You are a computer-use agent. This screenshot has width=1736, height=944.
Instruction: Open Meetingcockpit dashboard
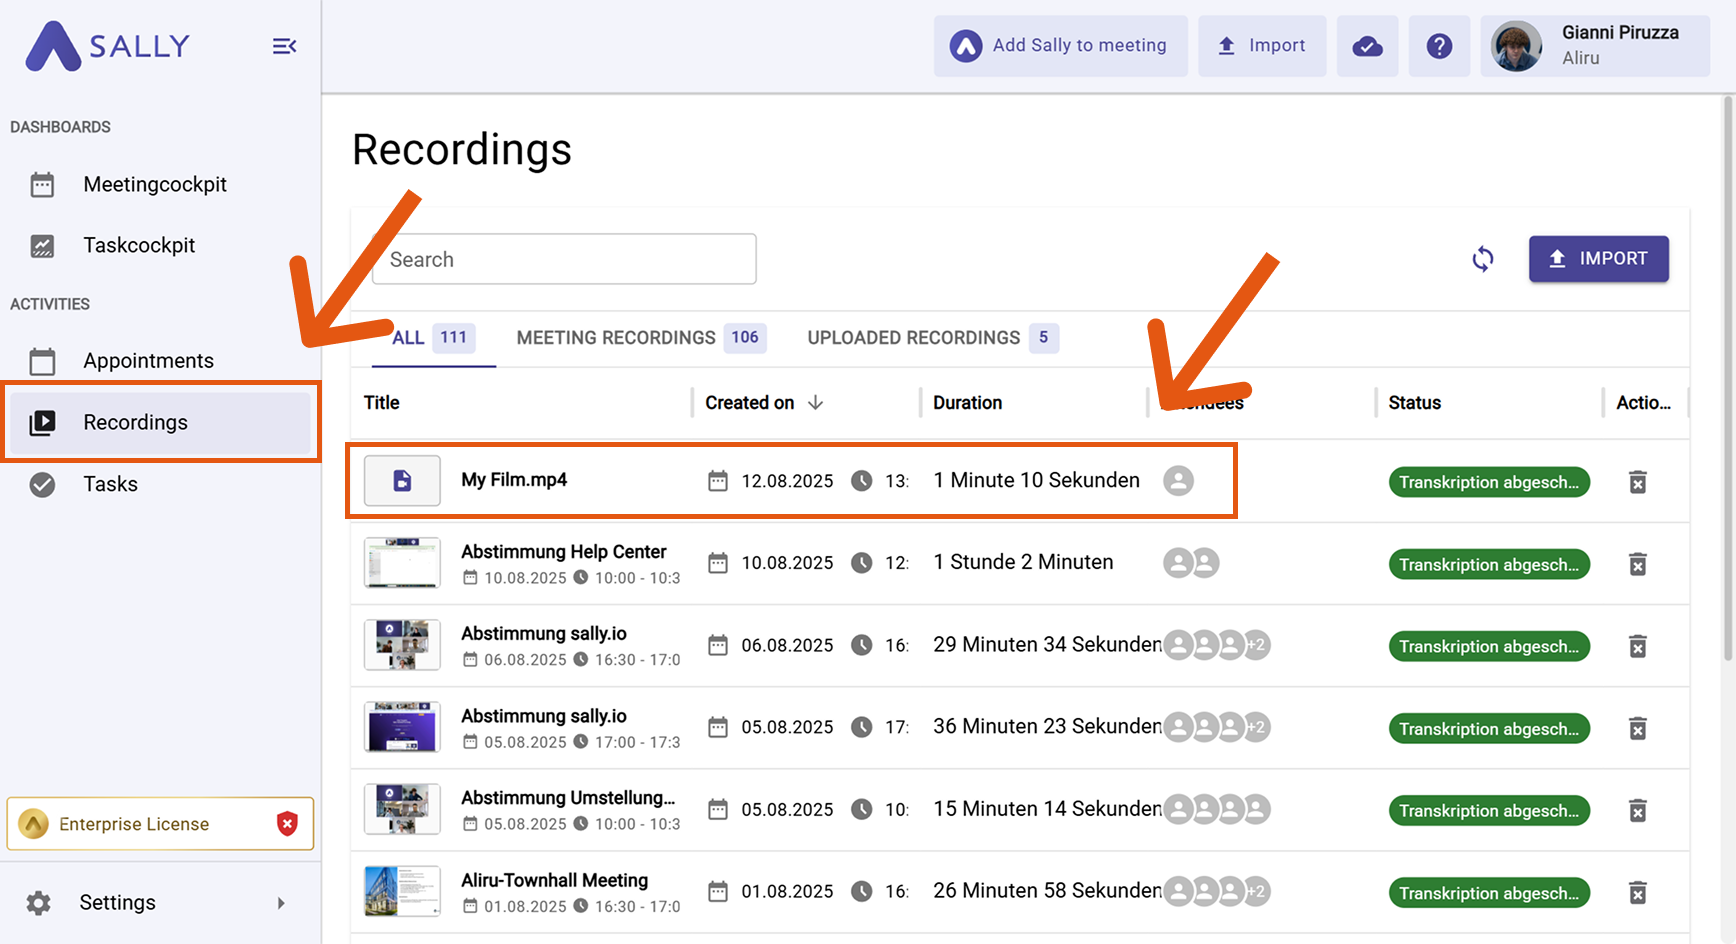coord(155,184)
